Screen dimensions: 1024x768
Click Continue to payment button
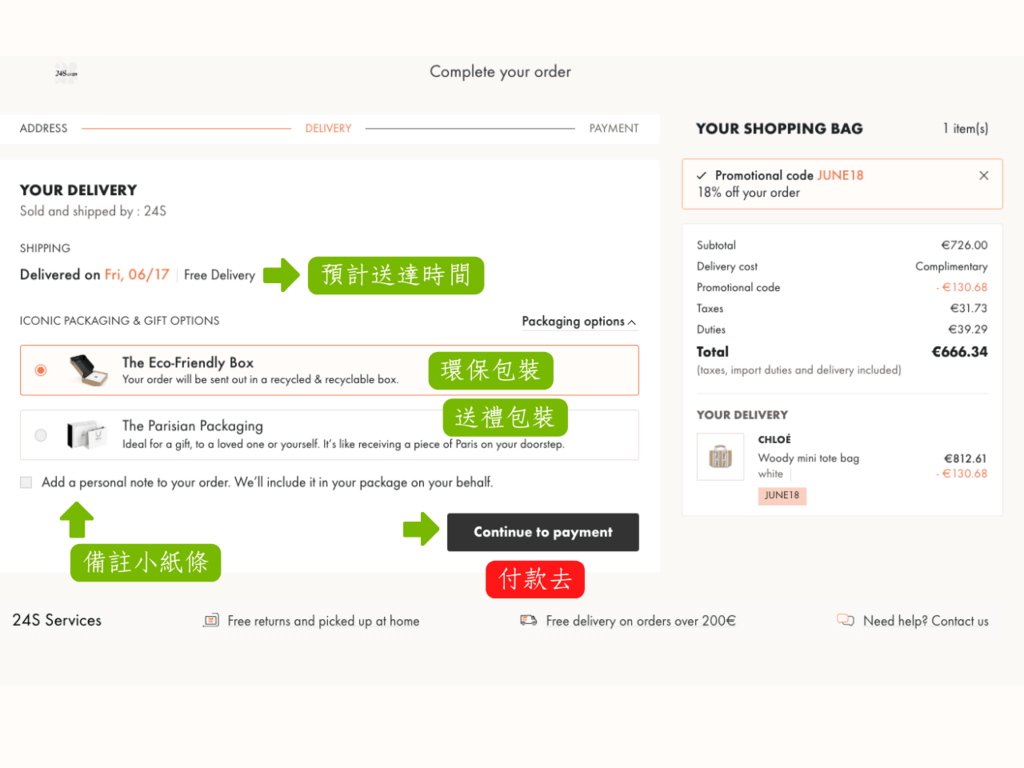pyautogui.click(x=543, y=532)
